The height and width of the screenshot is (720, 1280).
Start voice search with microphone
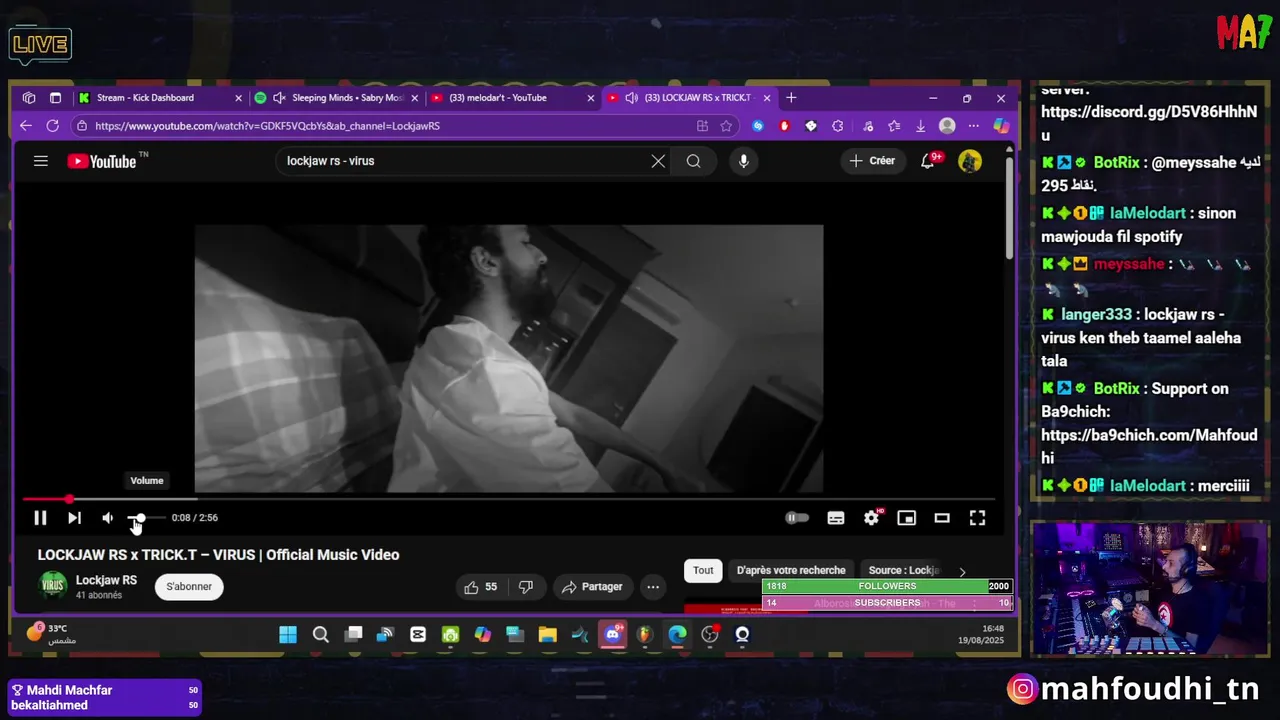click(x=743, y=161)
